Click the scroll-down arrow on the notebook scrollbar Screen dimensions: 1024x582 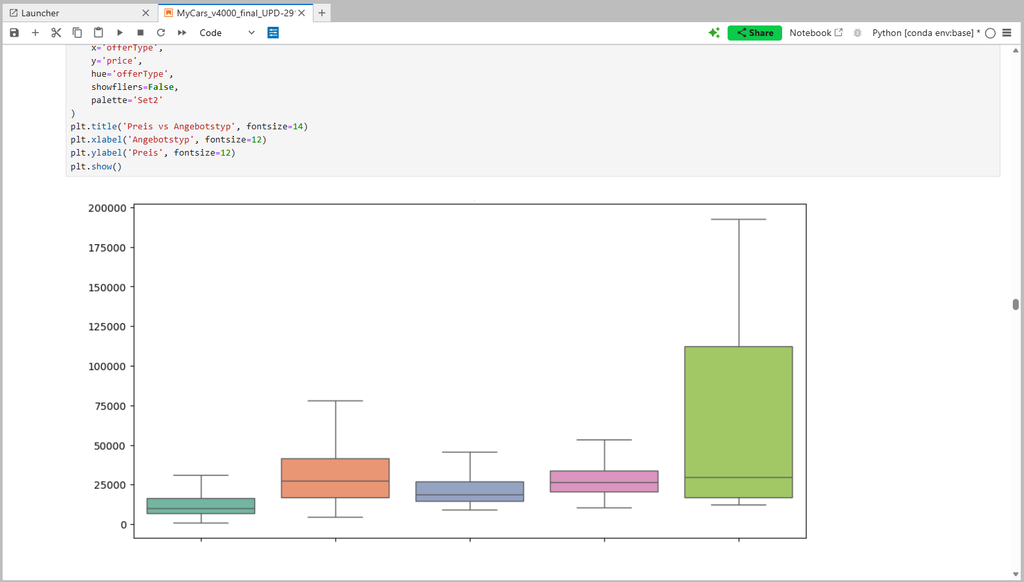tap(1016, 574)
